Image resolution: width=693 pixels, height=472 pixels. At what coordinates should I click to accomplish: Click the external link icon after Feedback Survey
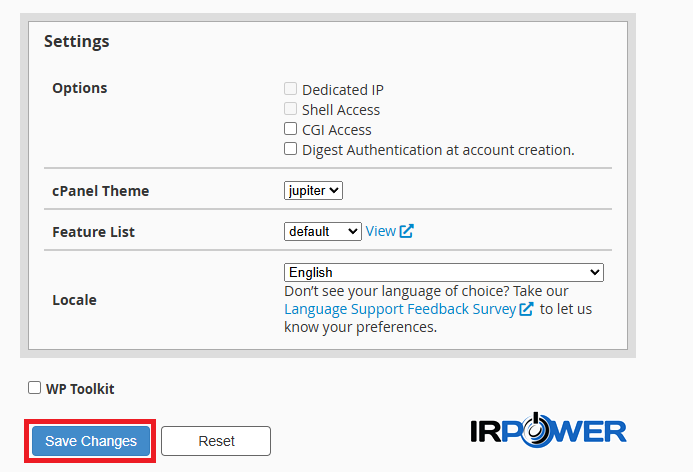coord(526,309)
